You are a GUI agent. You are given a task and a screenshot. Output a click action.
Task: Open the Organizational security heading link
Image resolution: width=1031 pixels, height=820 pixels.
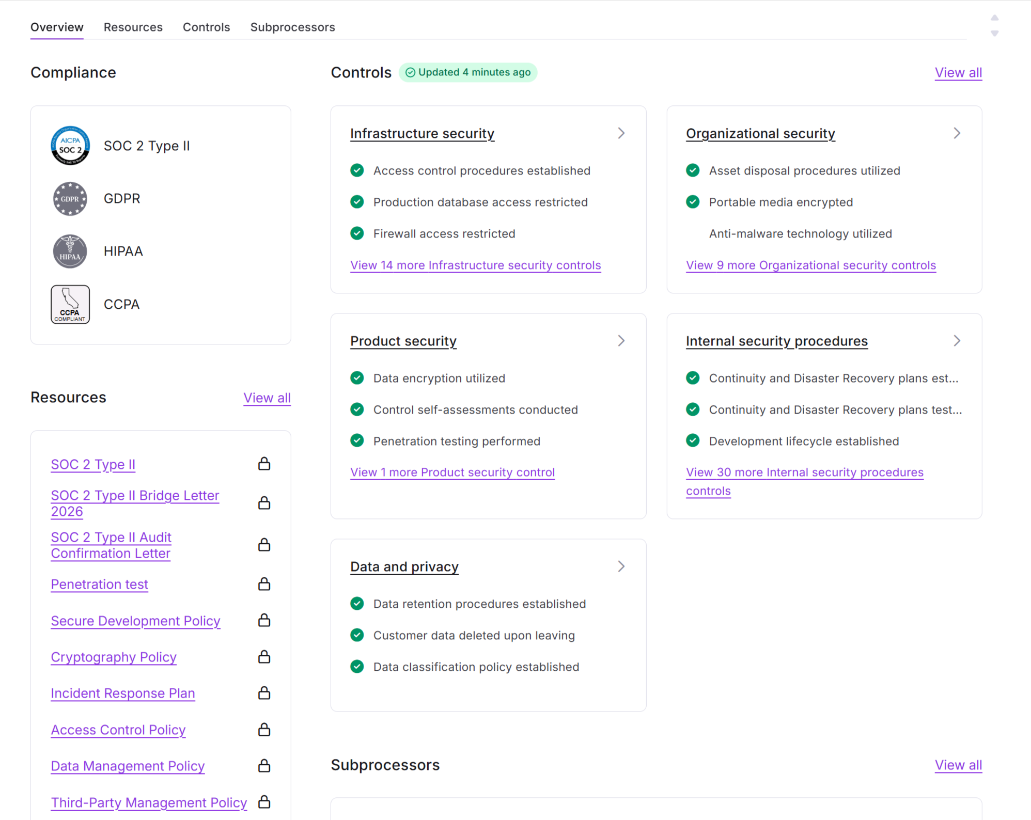tap(761, 133)
